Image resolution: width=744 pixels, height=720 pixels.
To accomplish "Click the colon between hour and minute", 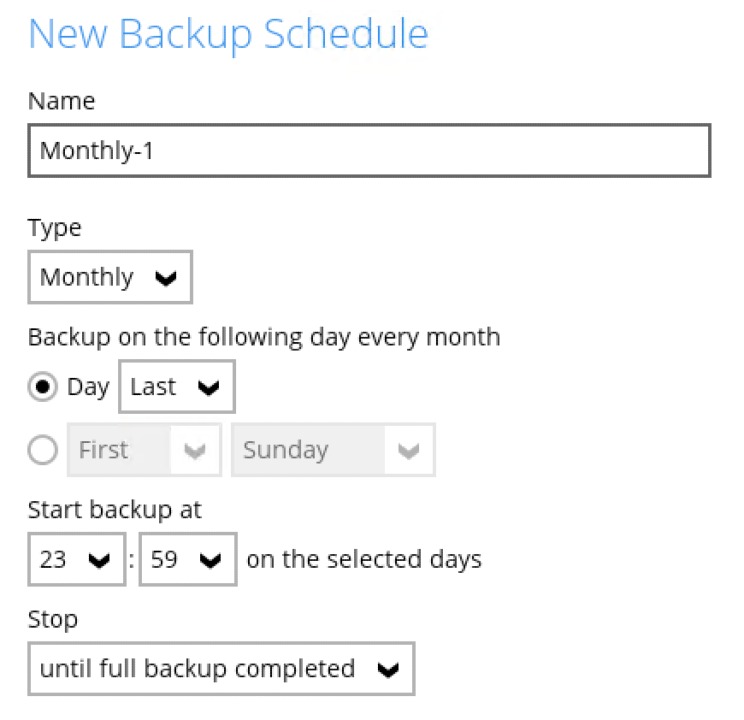I will coord(133,560).
